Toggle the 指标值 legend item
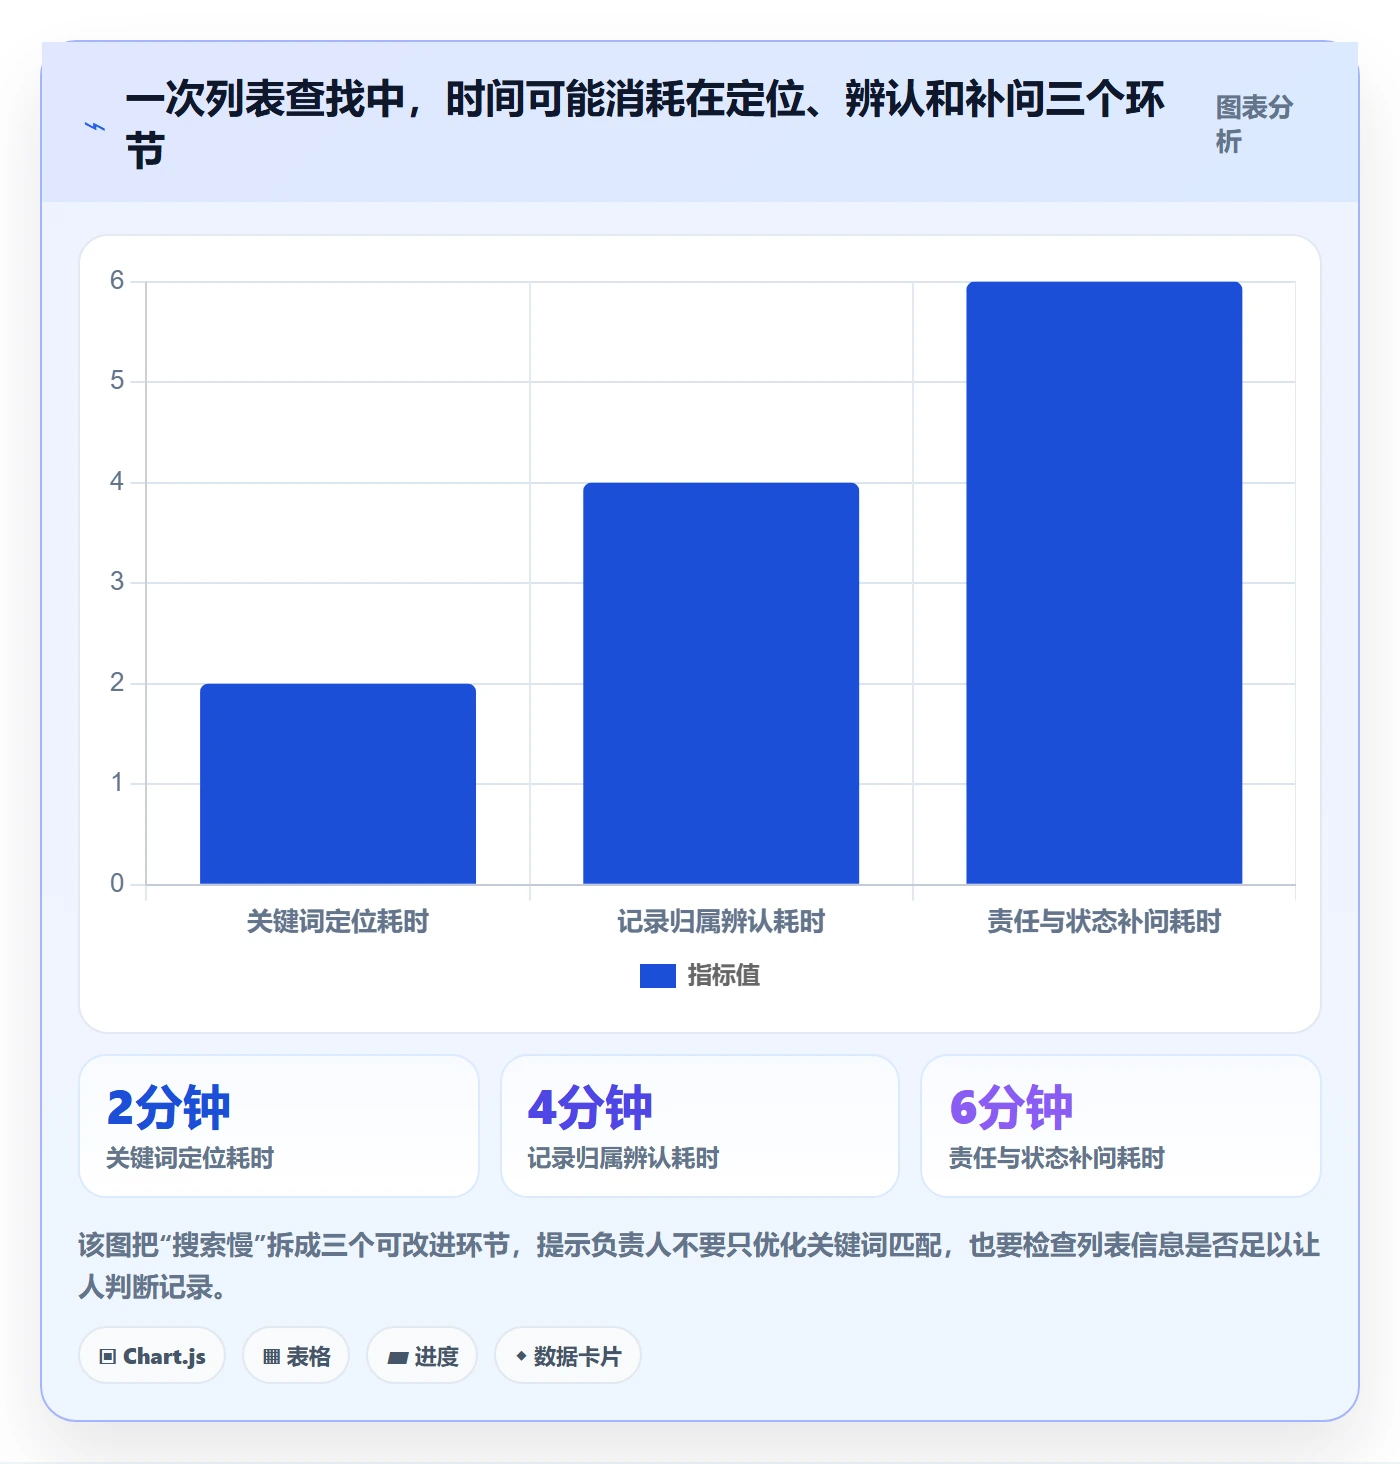 click(x=700, y=975)
